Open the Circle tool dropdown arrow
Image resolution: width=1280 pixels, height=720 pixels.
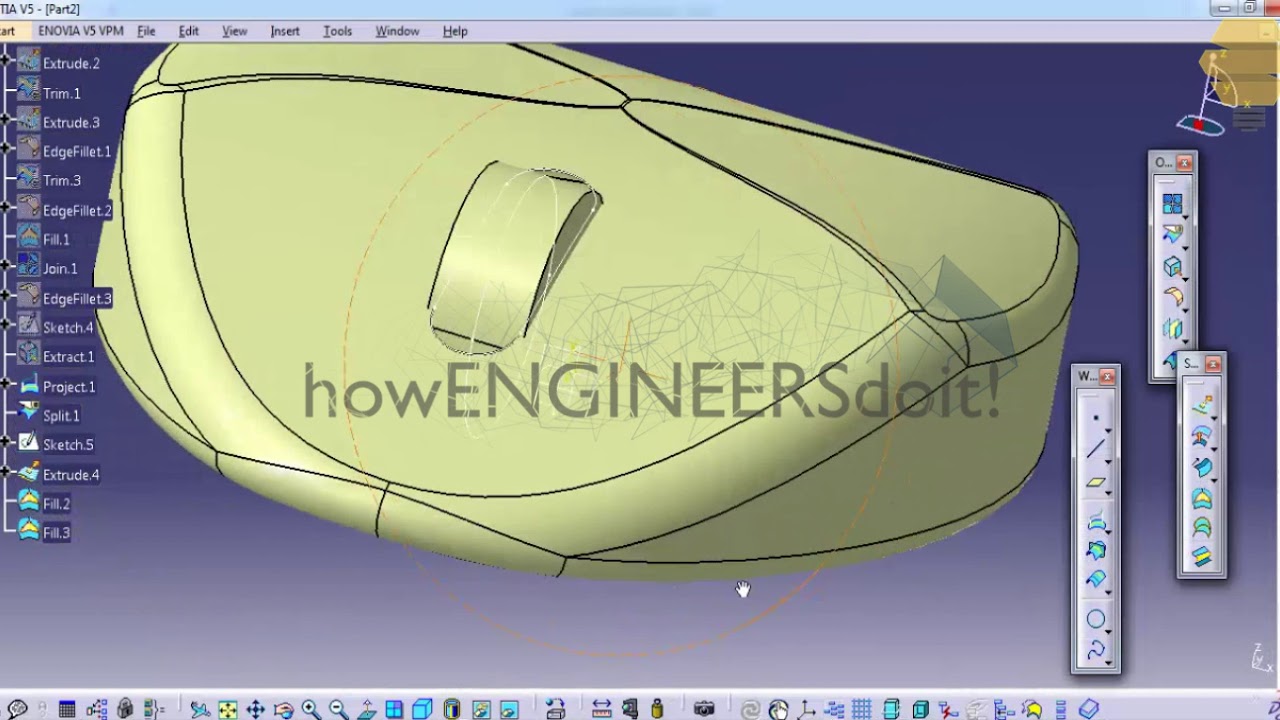pyautogui.click(x=1108, y=630)
